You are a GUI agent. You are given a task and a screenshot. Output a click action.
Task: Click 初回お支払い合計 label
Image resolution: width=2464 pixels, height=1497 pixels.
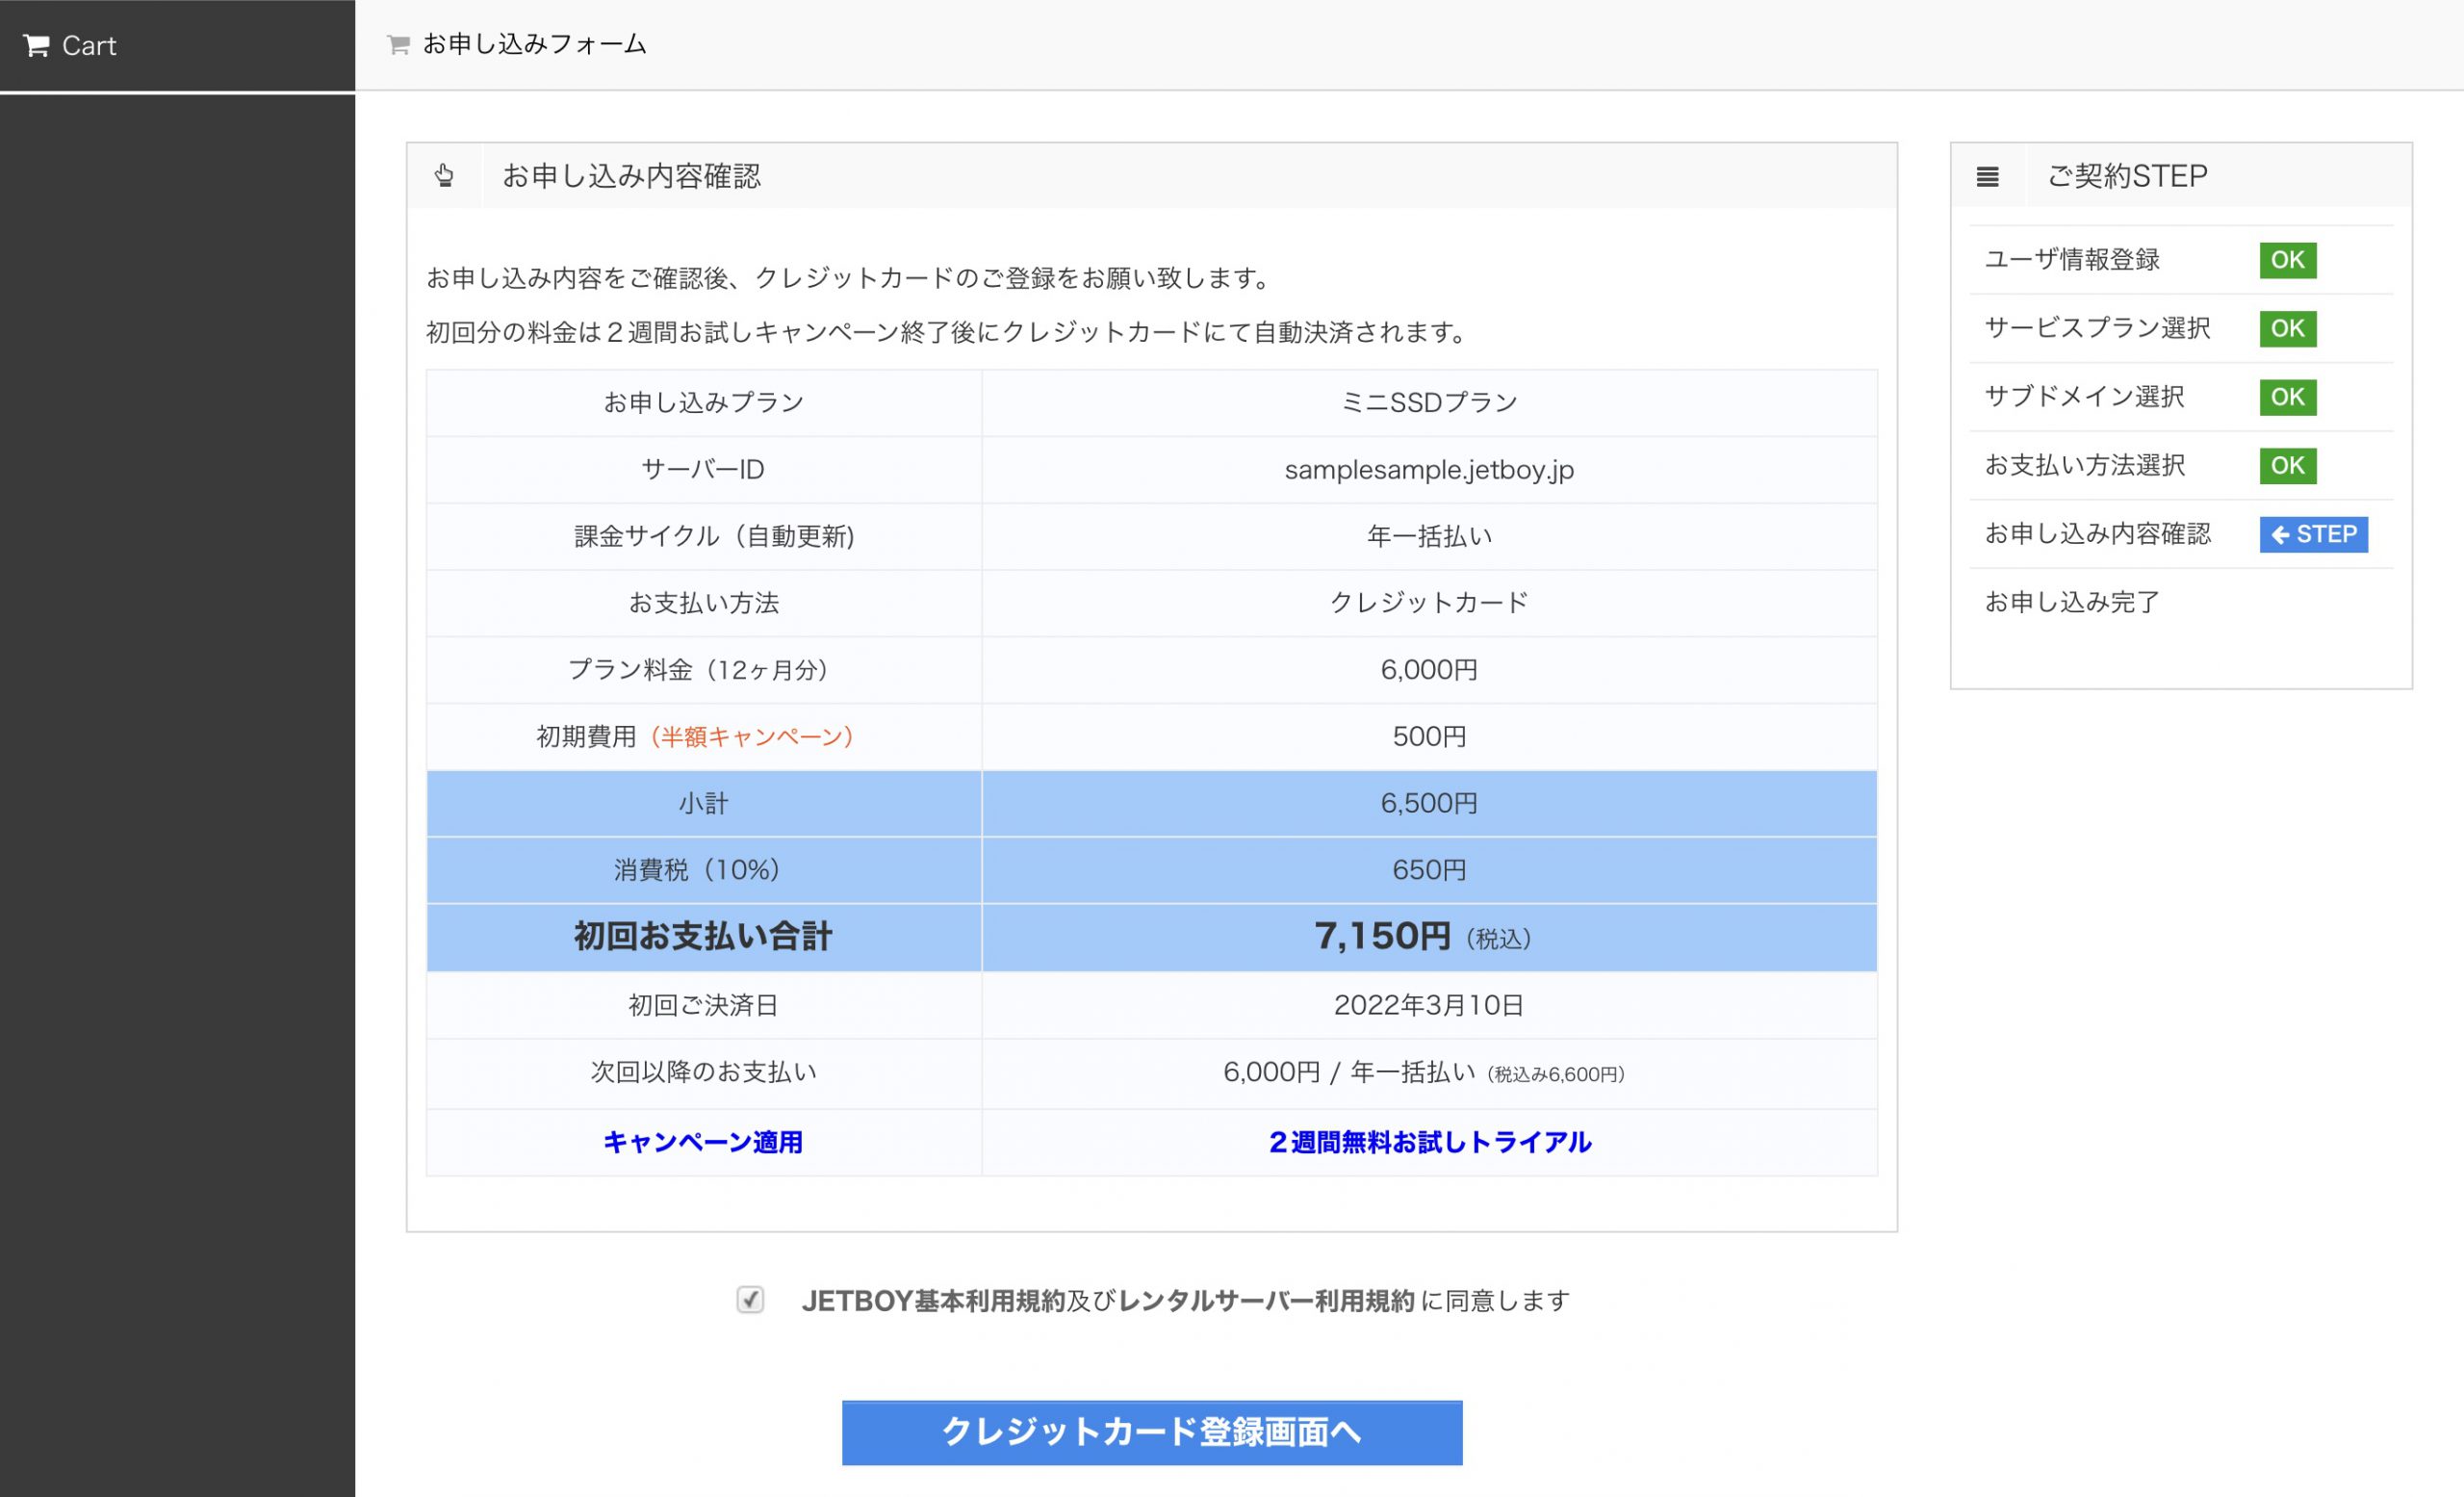click(x=703, y=937)
